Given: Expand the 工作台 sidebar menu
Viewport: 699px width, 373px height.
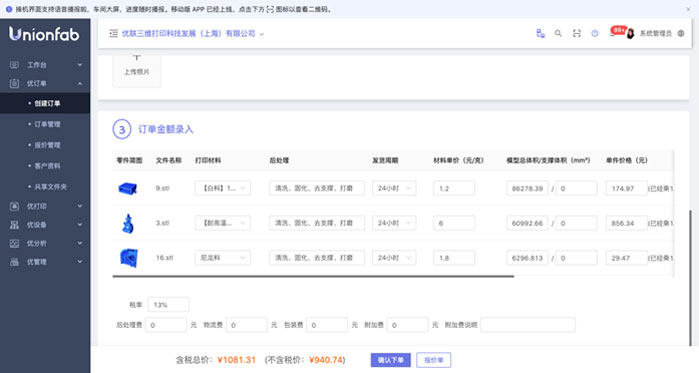Looking at the screenshot, I should [x=45, y=65].
